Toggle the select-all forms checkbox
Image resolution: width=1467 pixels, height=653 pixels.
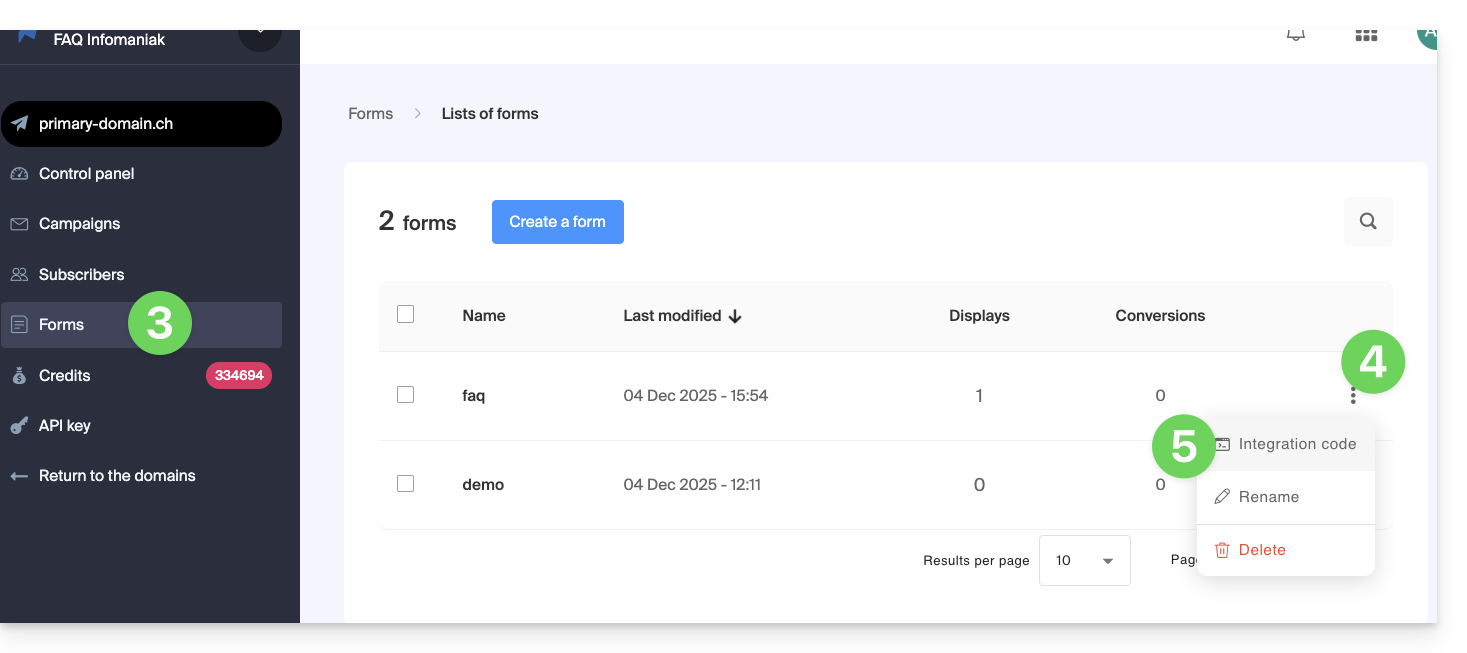tap(405, 315)
